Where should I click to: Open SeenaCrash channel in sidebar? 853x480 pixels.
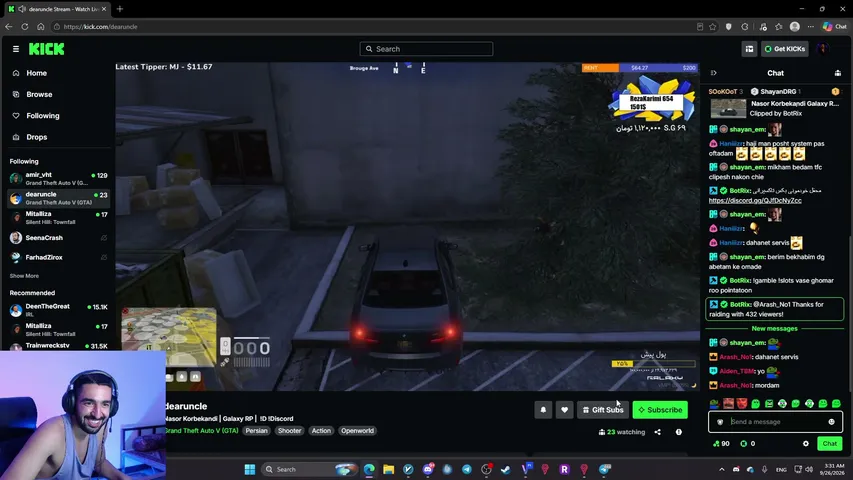click(x=59, y=238)
